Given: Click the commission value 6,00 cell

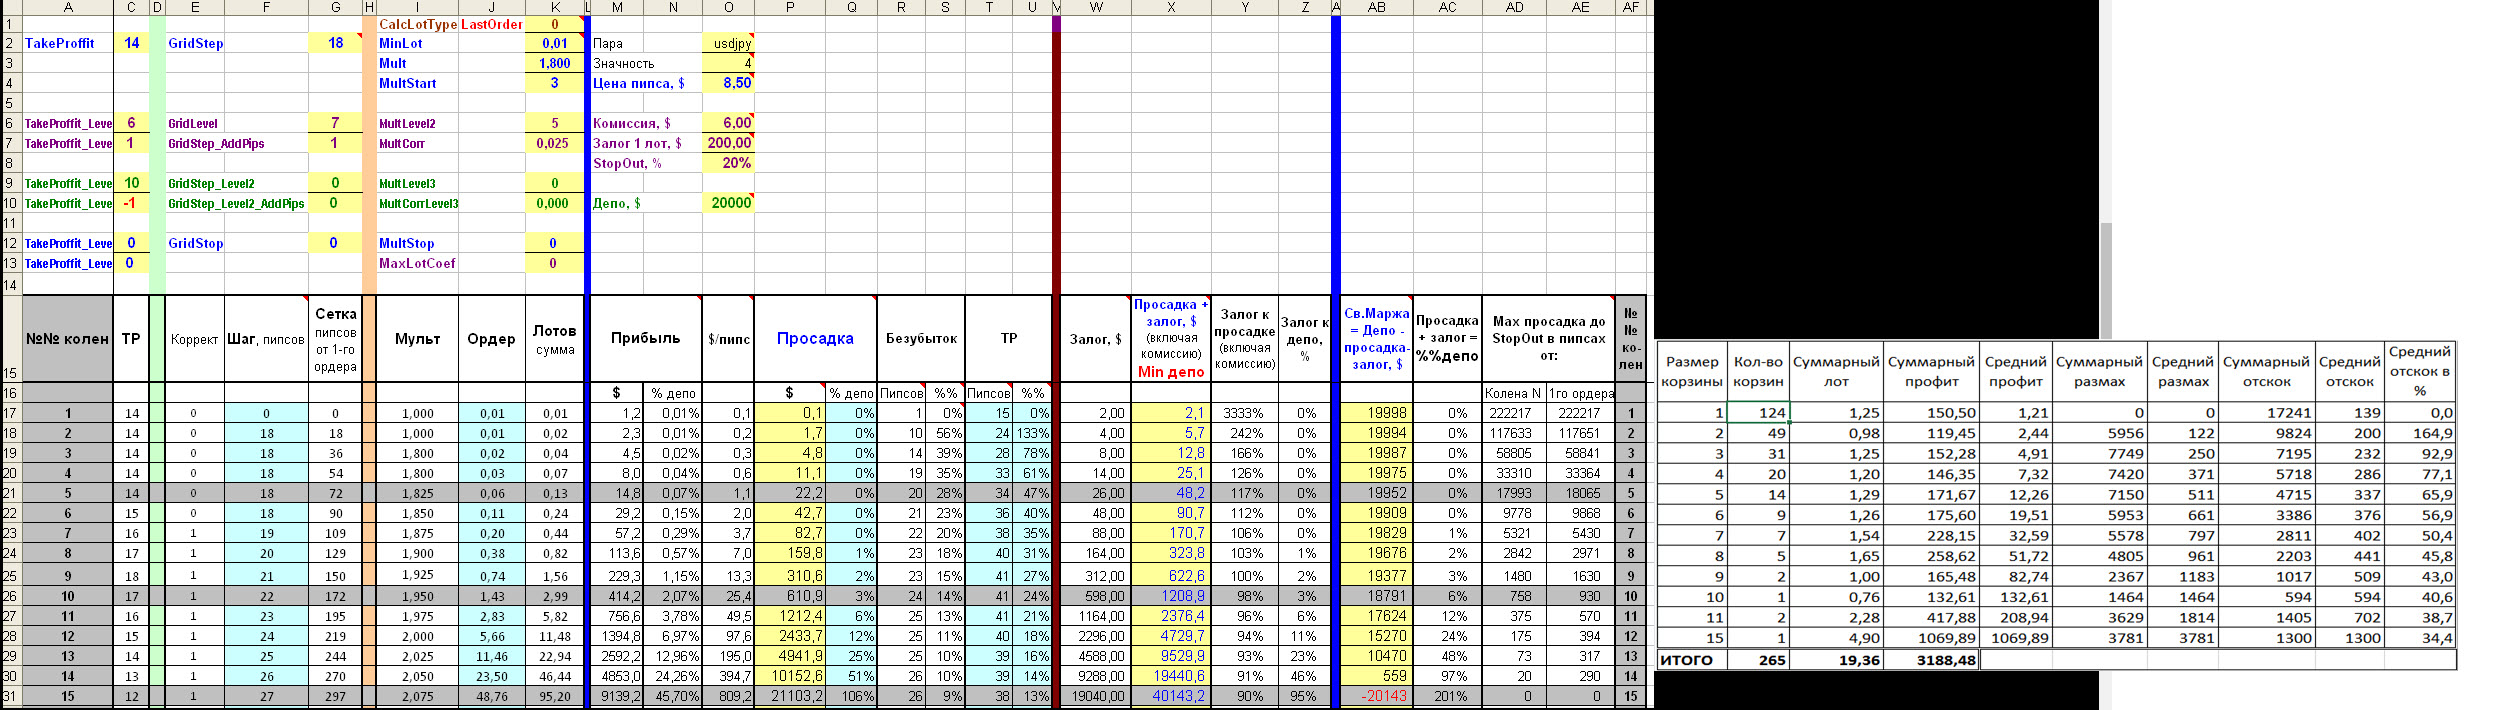Looking at the screenshot, I should pos(728,123).
